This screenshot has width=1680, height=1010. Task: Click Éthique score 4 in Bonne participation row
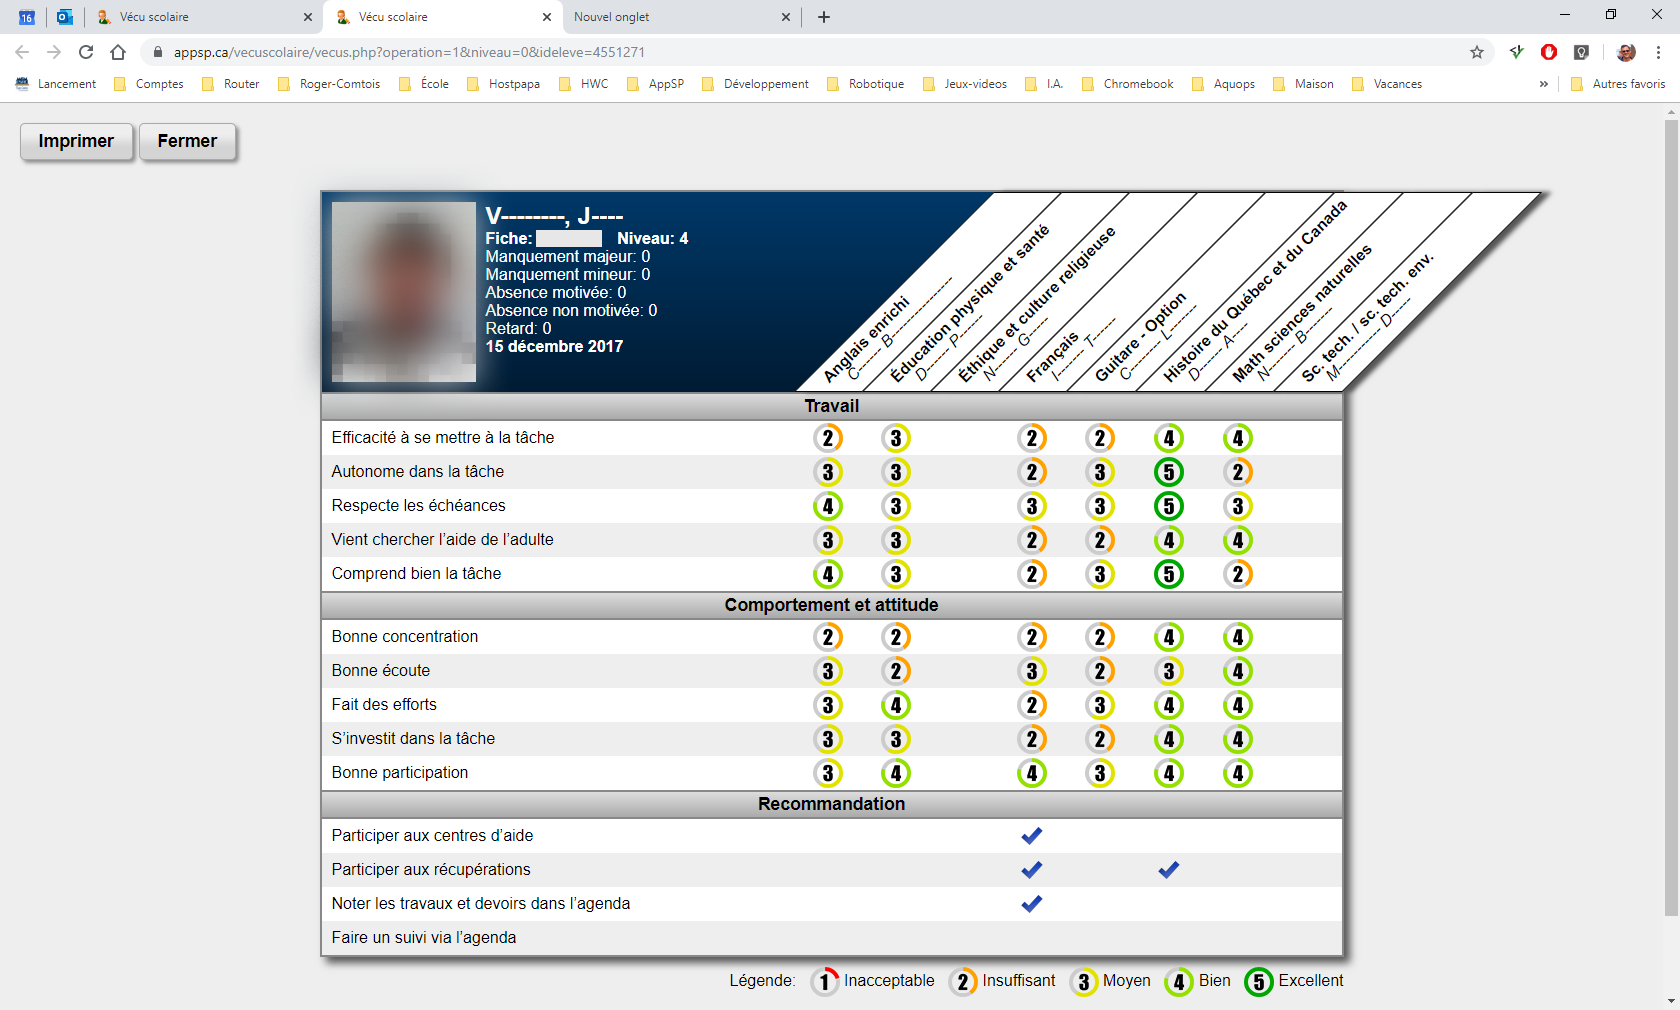coord(1032,773)
